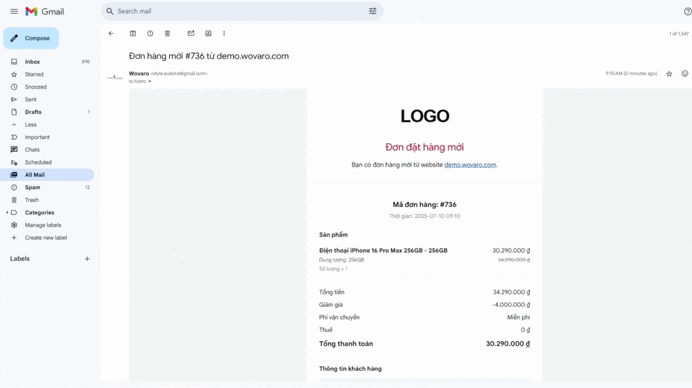Click product Điện thoại iPhone 16 Pro Max
692x388 pixels.
point(383,250)
